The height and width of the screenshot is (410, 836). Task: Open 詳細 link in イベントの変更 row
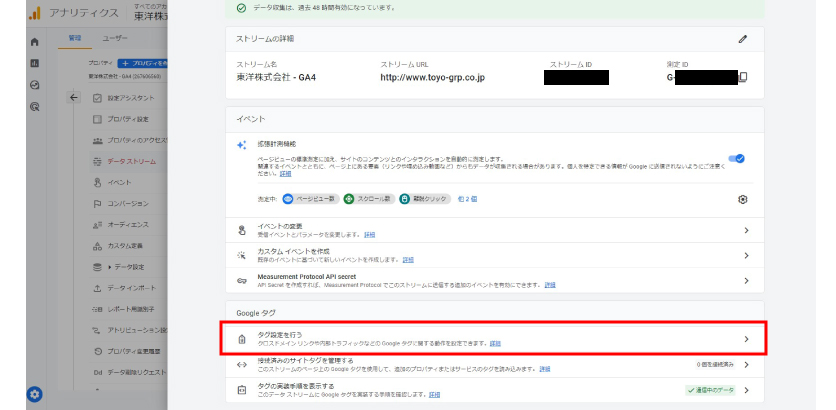[x=369, y=235]
